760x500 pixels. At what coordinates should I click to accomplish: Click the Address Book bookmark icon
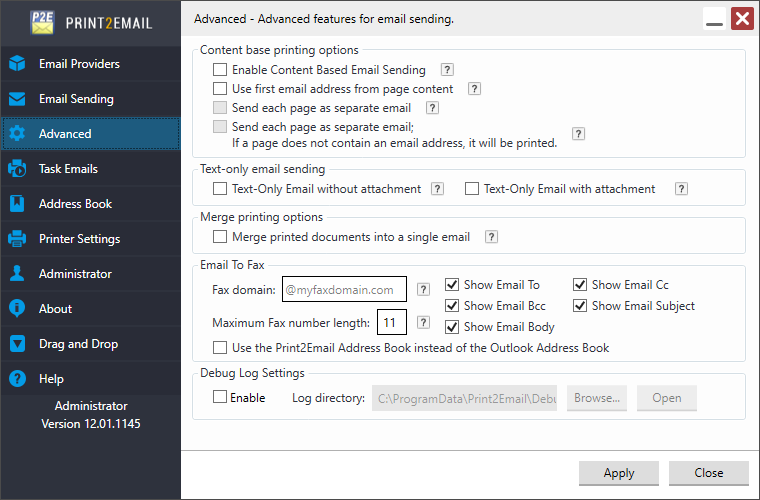[17, 203]
